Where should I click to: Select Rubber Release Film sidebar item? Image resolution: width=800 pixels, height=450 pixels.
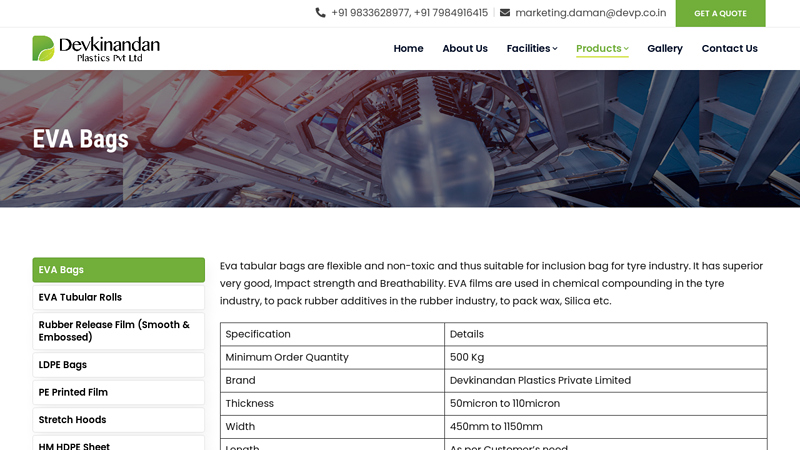118,331
